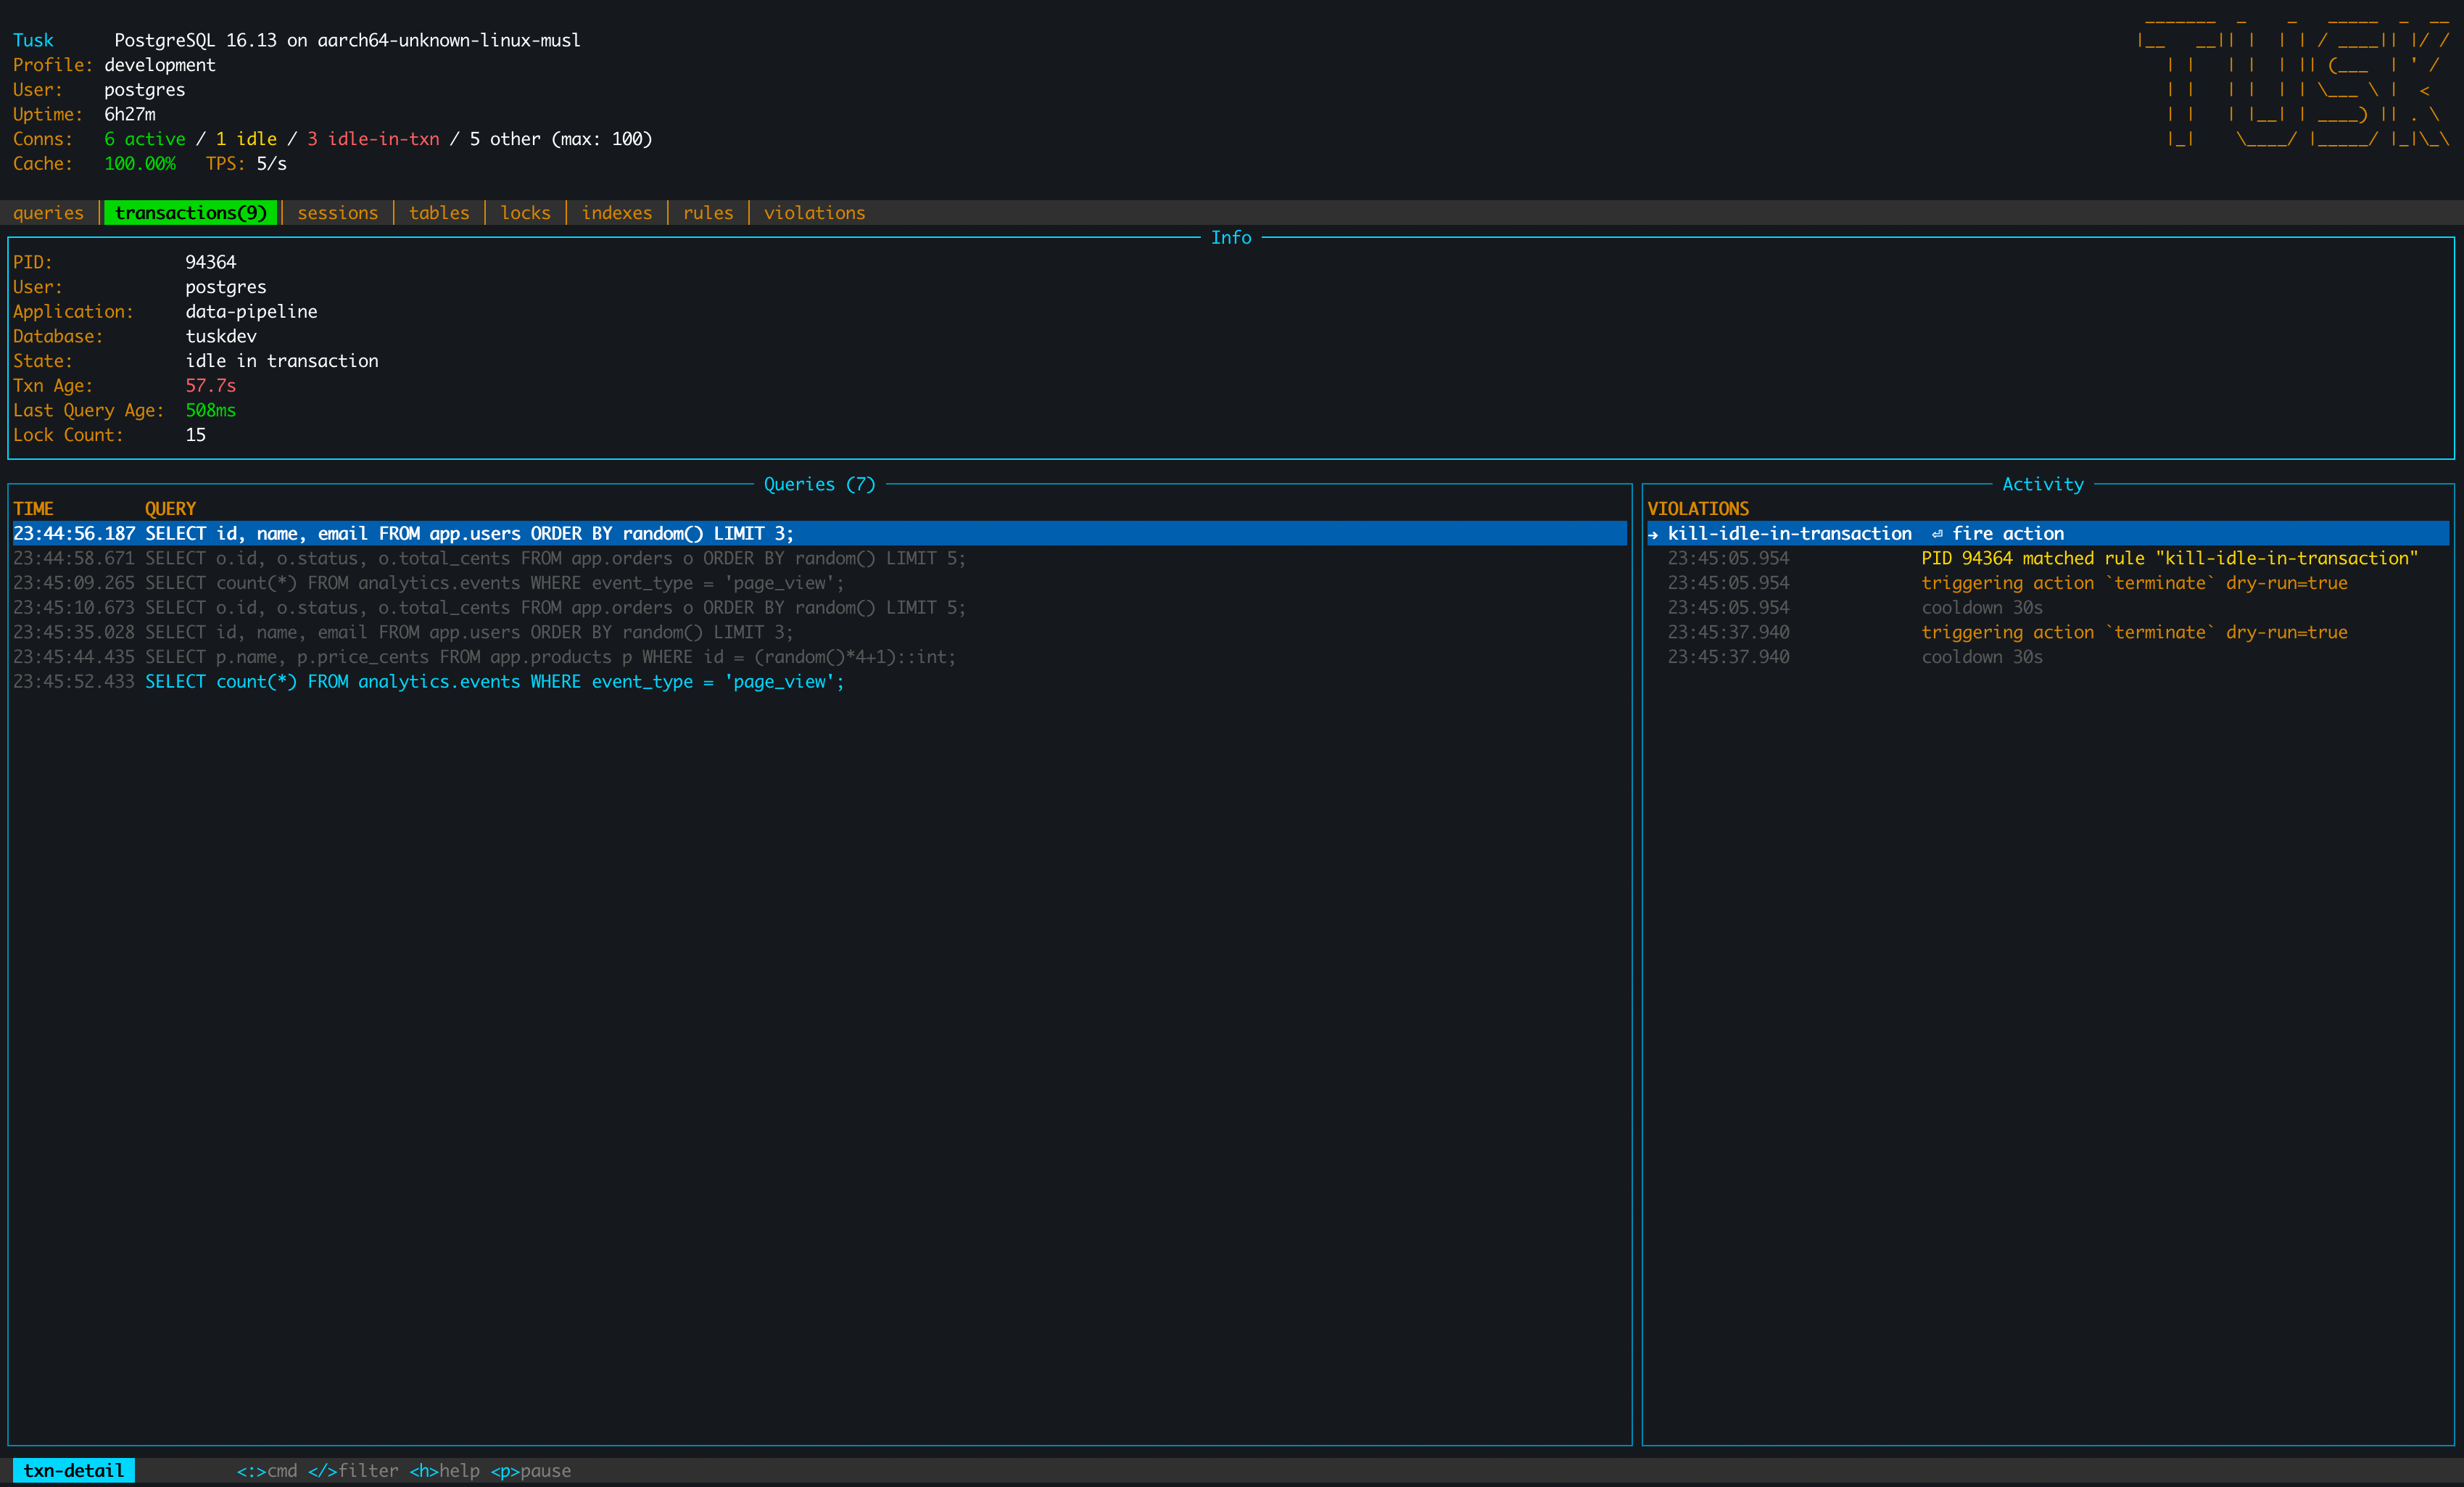
Task: View the violations tab
Action: (x=815, y=213)
